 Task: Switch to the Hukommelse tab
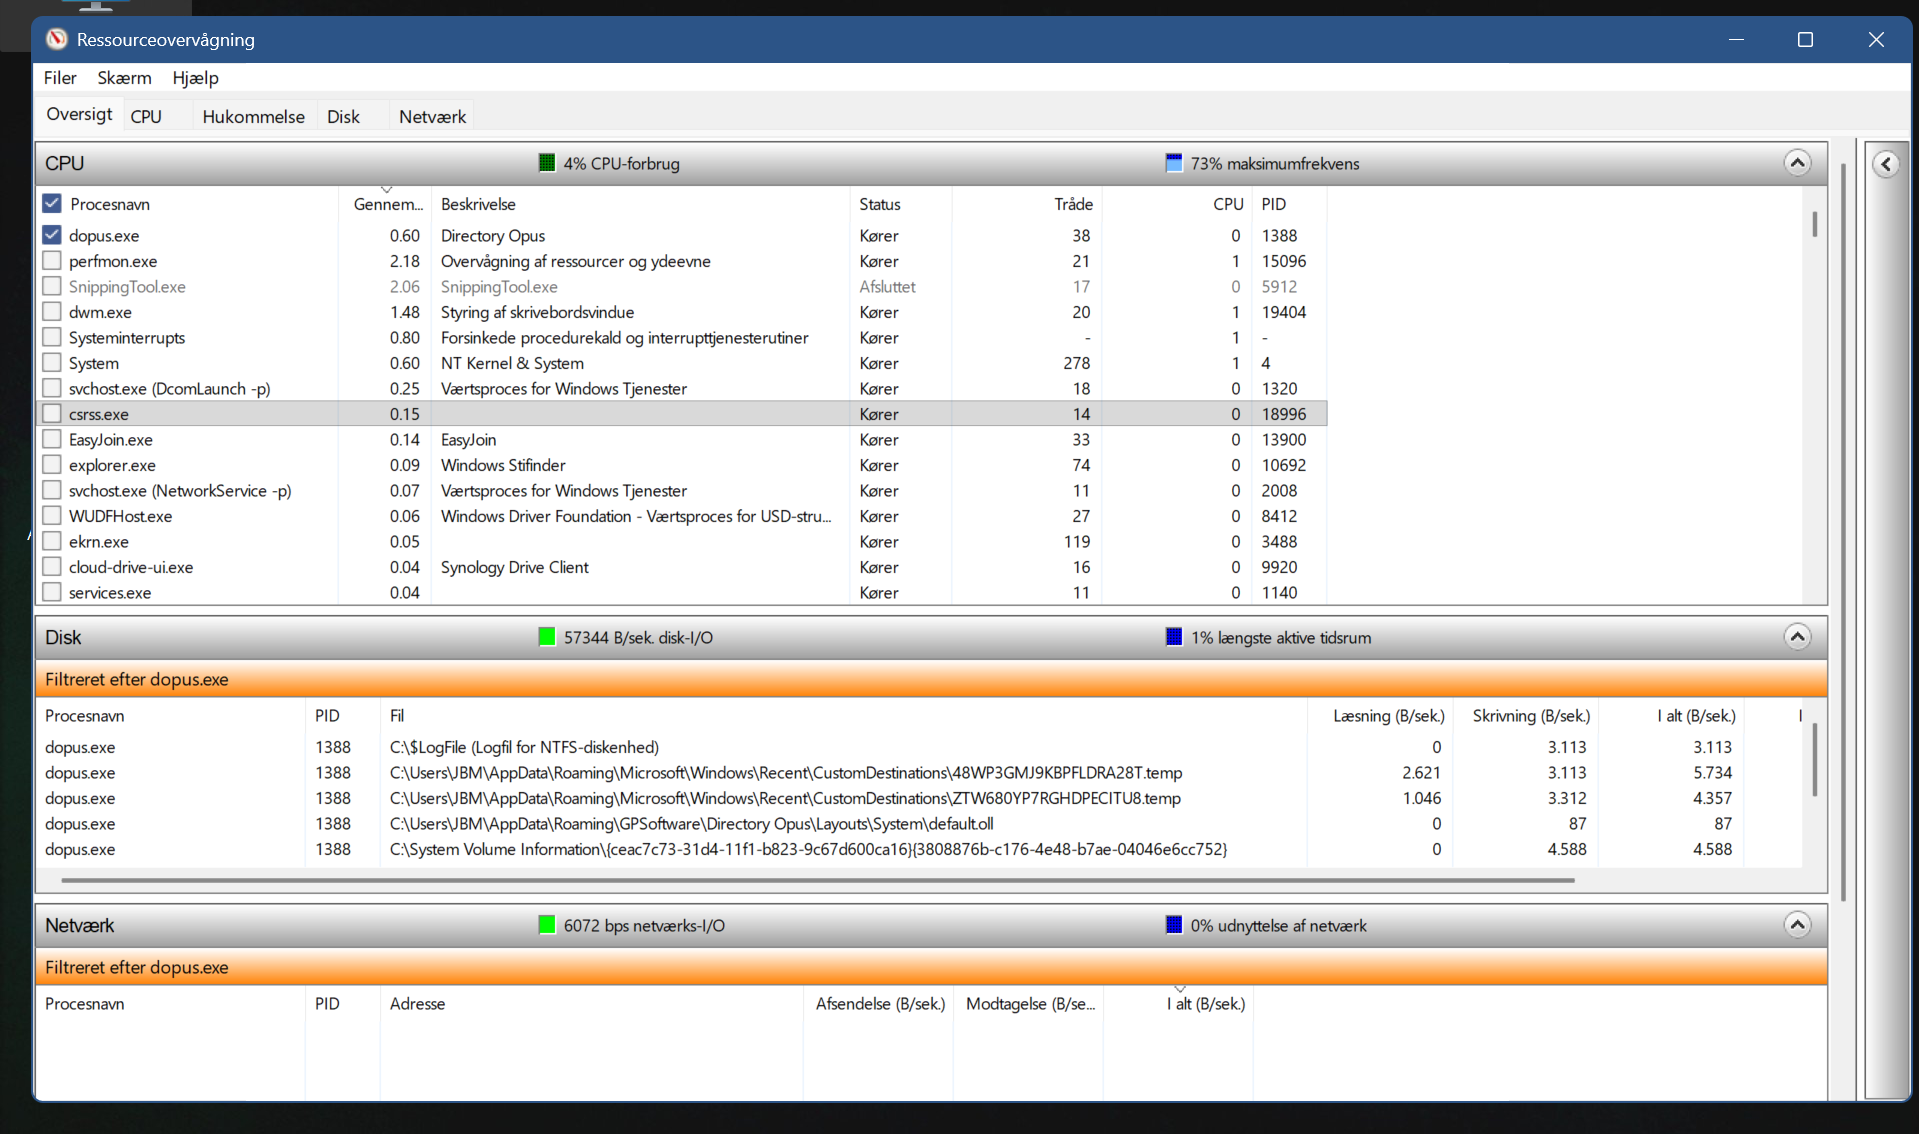click(253, 116)
